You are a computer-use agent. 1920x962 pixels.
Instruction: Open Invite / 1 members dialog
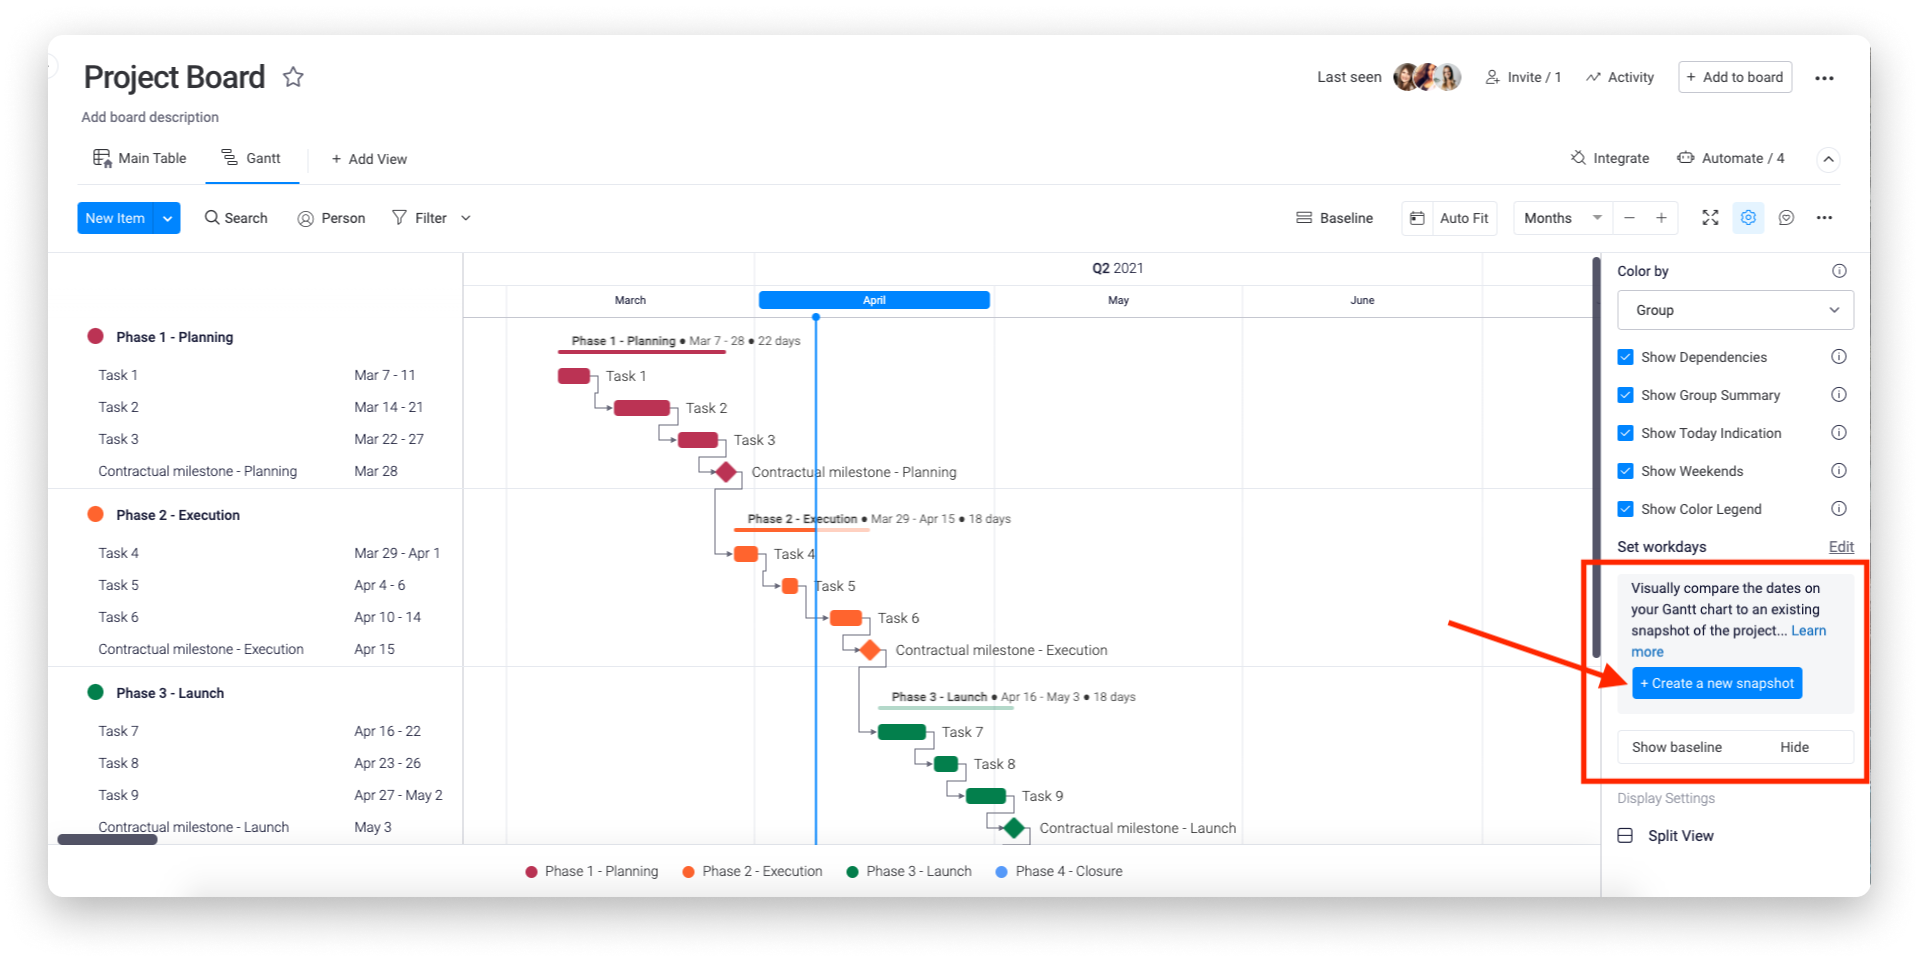(x=1523, y=77)
